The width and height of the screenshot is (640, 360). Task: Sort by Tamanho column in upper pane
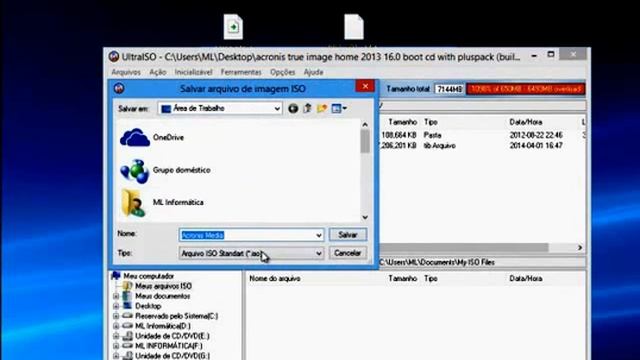[x=402, y=122]
